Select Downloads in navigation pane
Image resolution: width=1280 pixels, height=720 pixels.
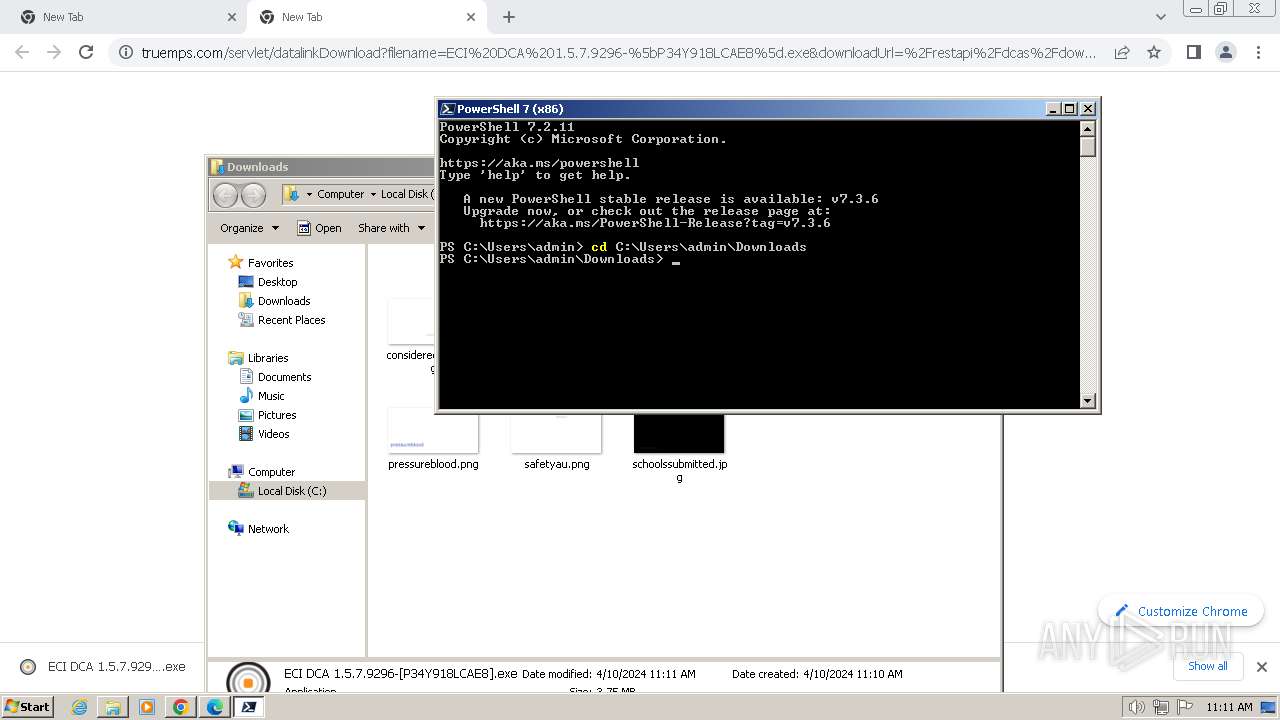(284, 301)
